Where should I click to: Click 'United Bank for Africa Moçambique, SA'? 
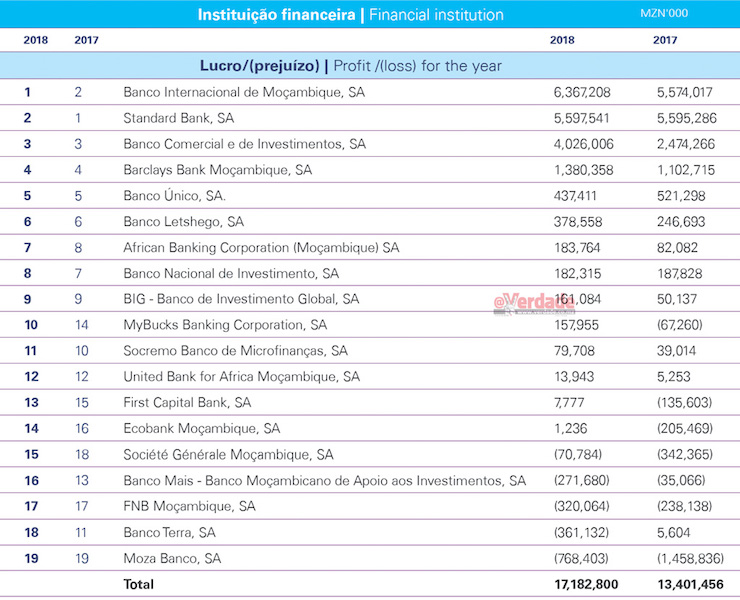point(242,377)
